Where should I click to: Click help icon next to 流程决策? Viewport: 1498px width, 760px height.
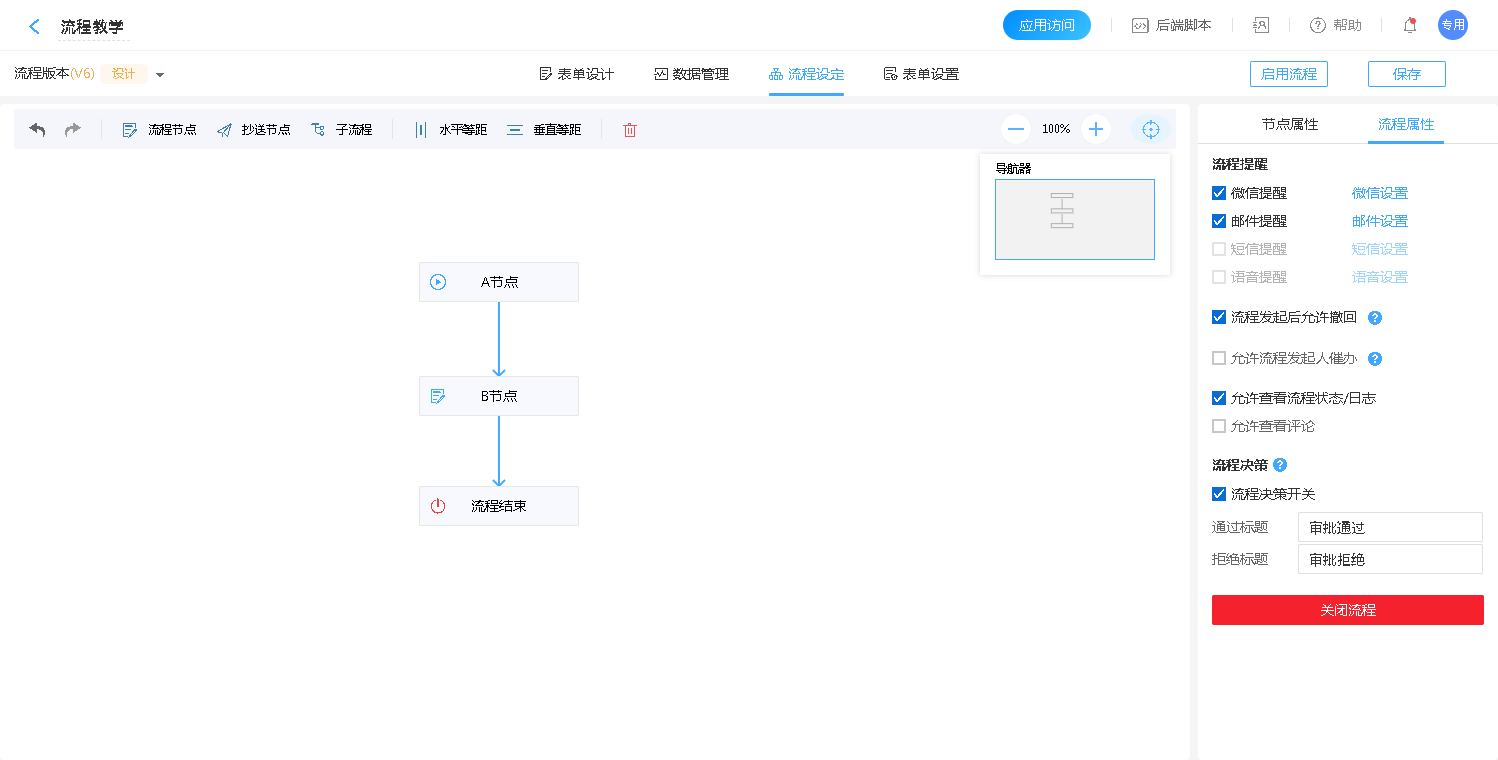1280,465
